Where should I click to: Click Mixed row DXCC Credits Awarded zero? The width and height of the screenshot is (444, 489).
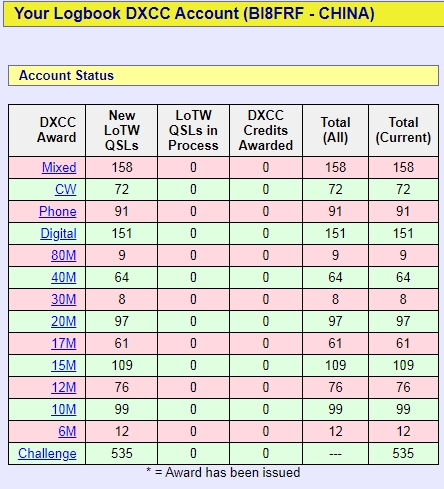[266, 167]
